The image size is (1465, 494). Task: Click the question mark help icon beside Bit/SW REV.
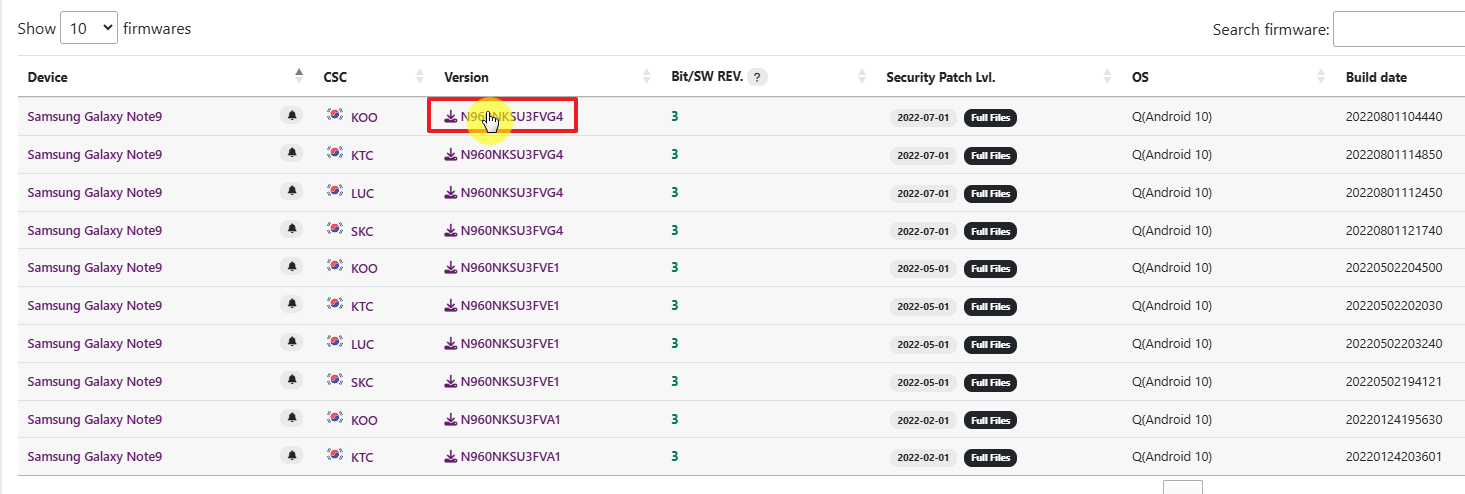757,77
